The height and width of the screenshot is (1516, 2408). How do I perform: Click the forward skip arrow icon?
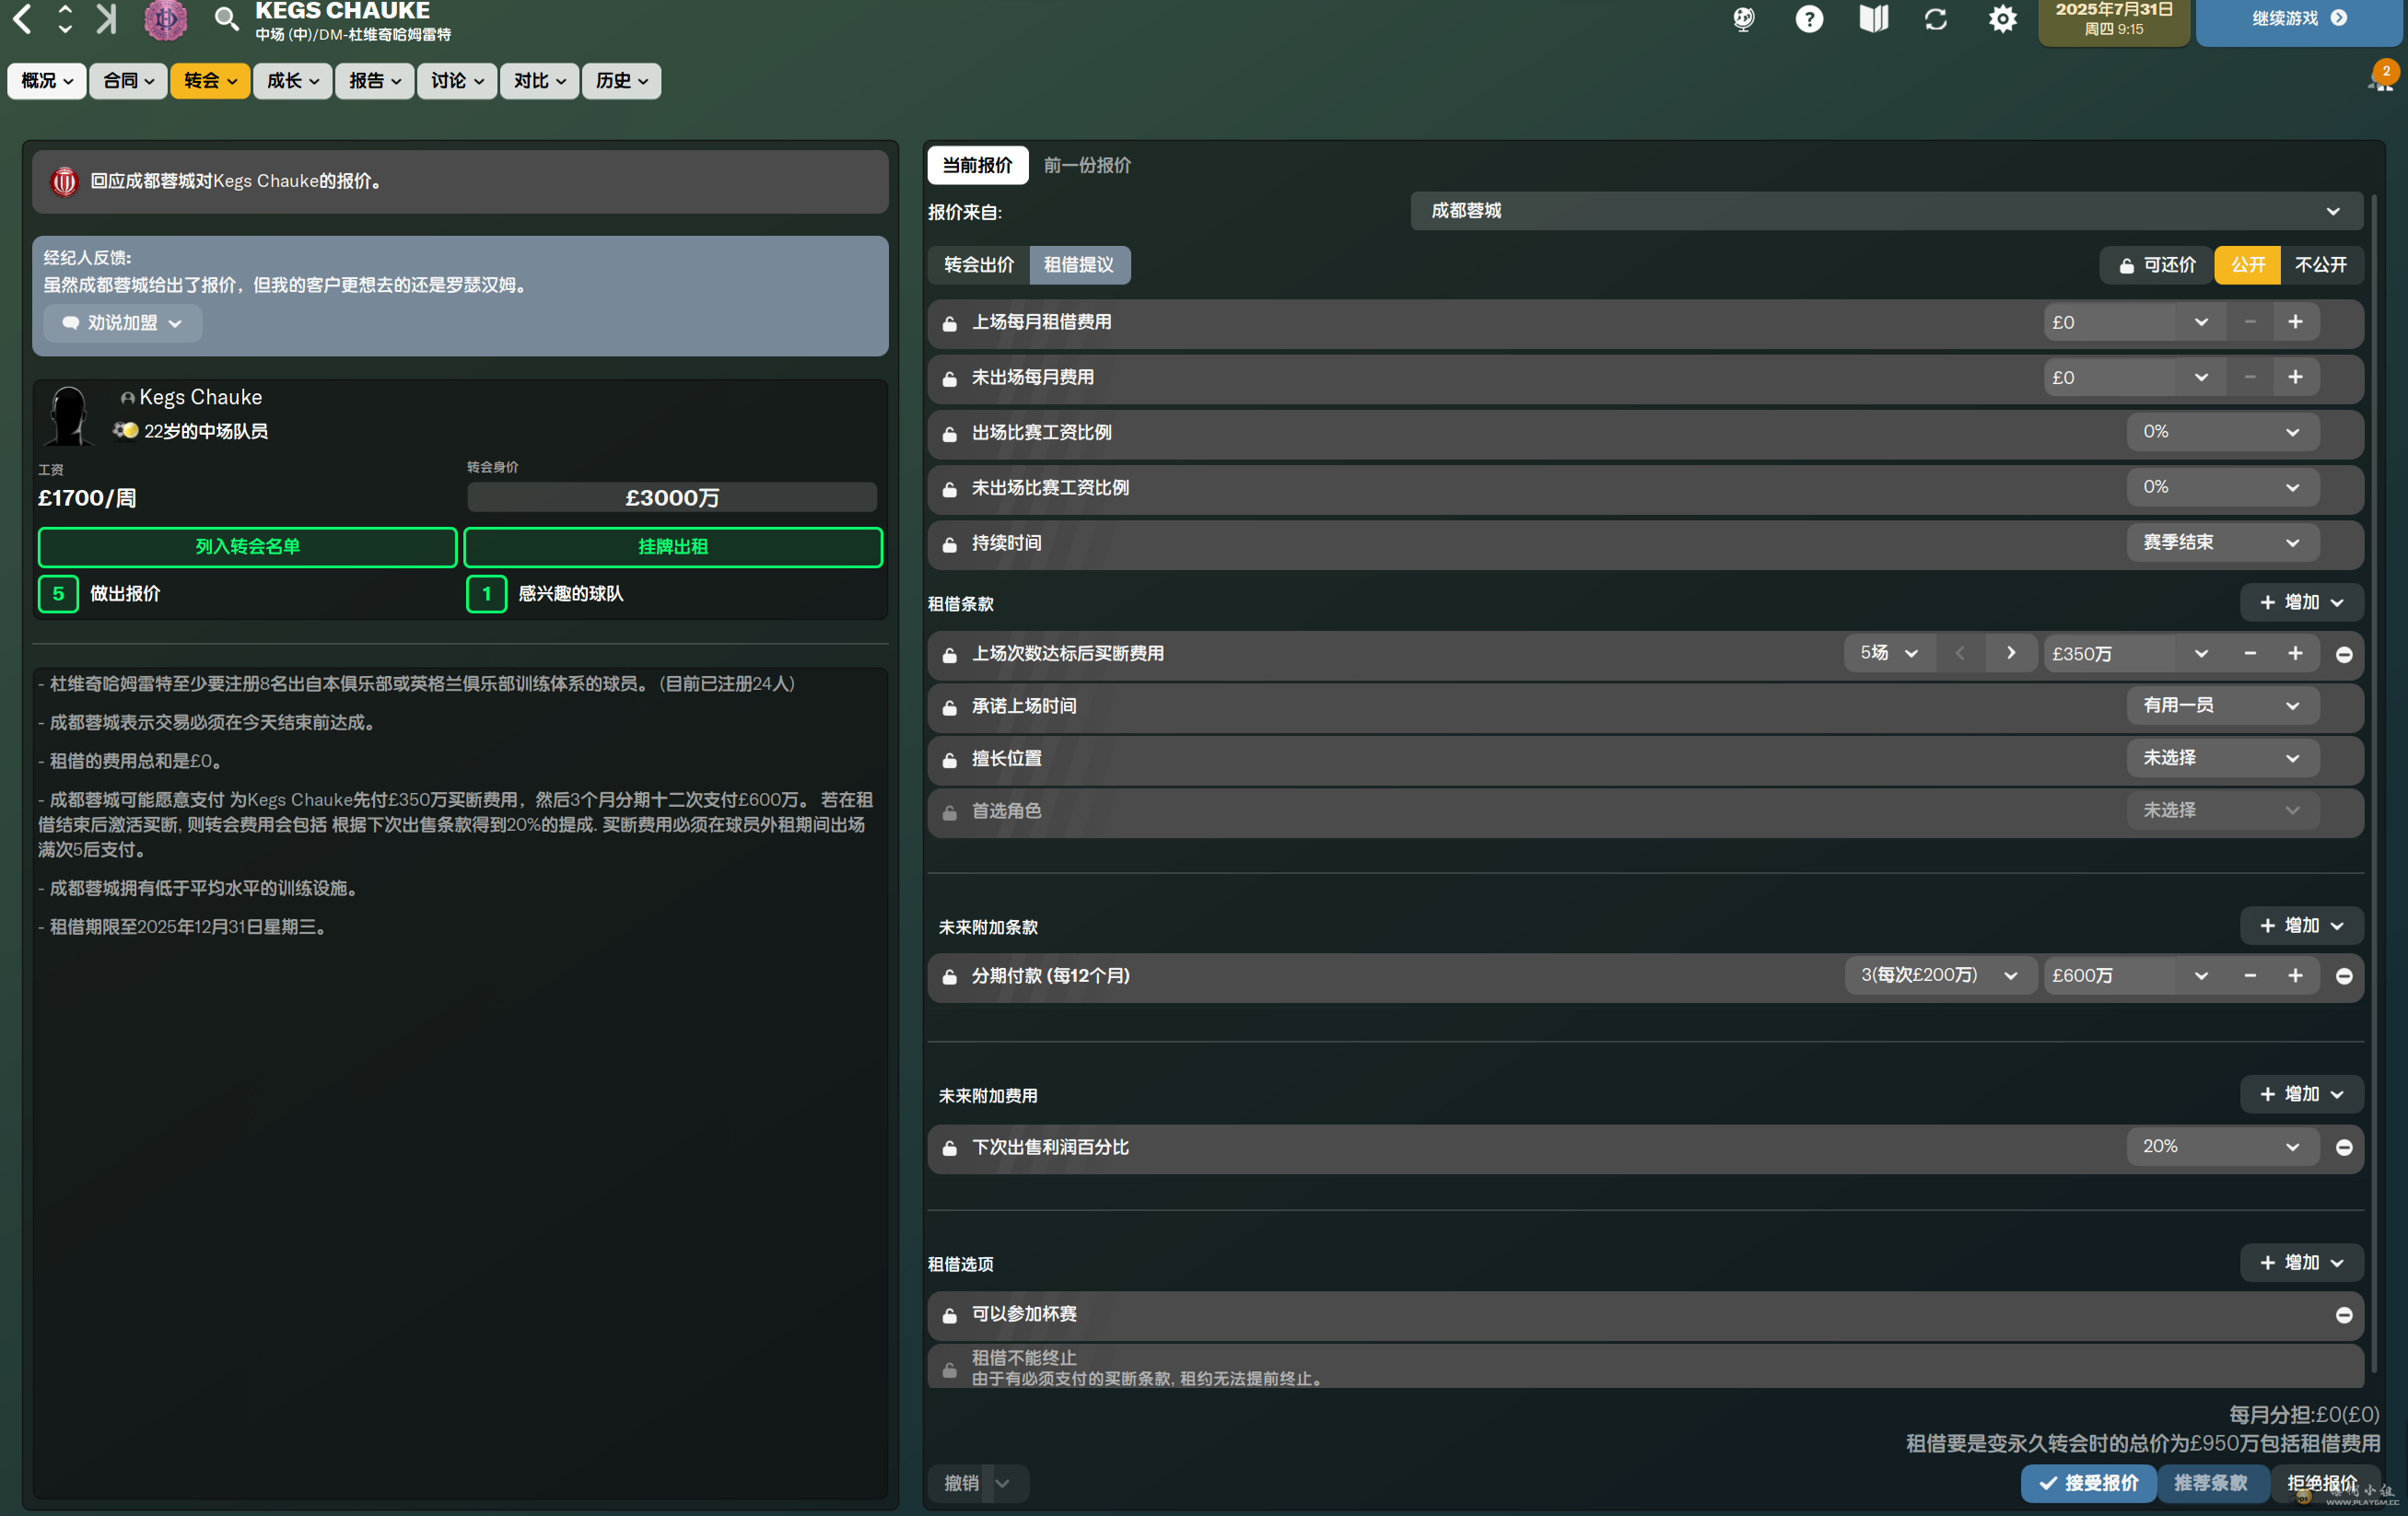tap(106, 18)
